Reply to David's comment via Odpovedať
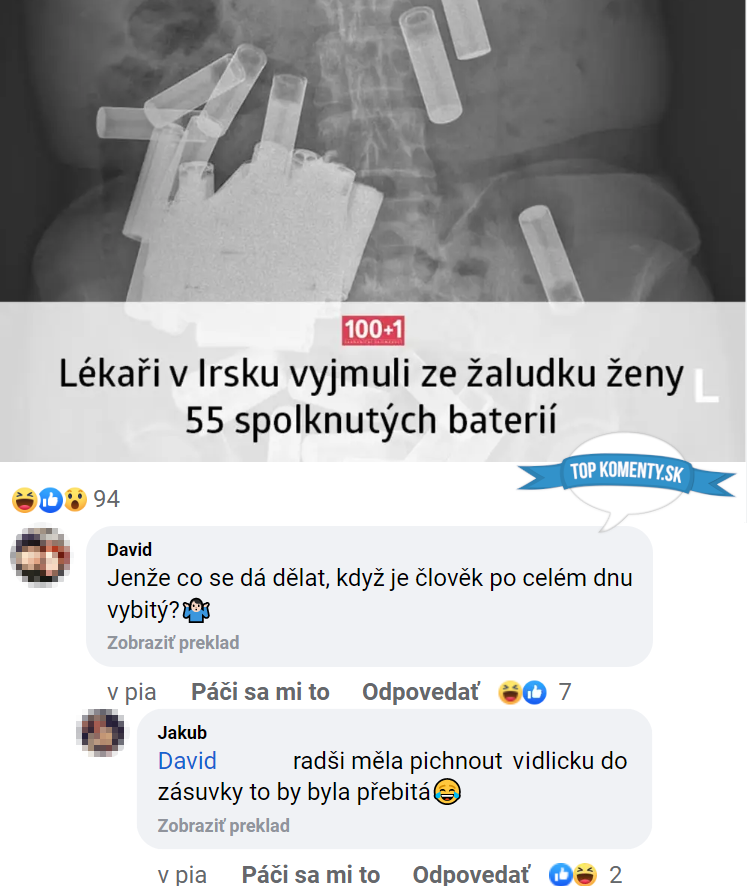Screen dimensions: 747x895 point(421,692)
